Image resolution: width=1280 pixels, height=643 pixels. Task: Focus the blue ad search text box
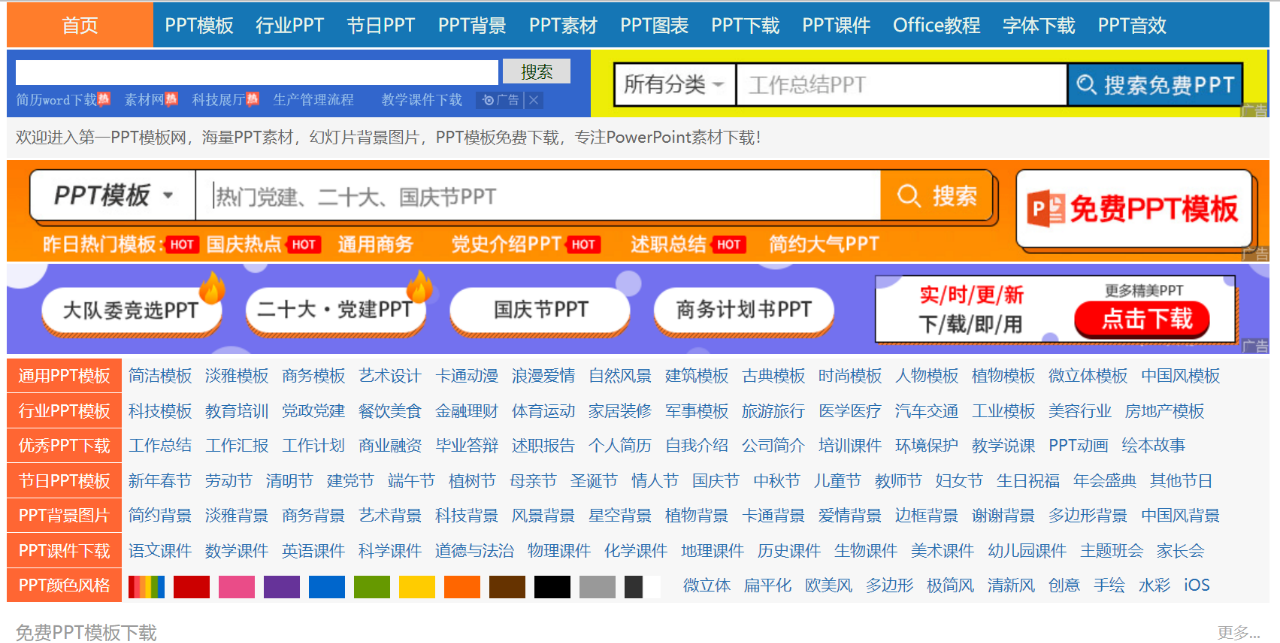coord(257,72)
